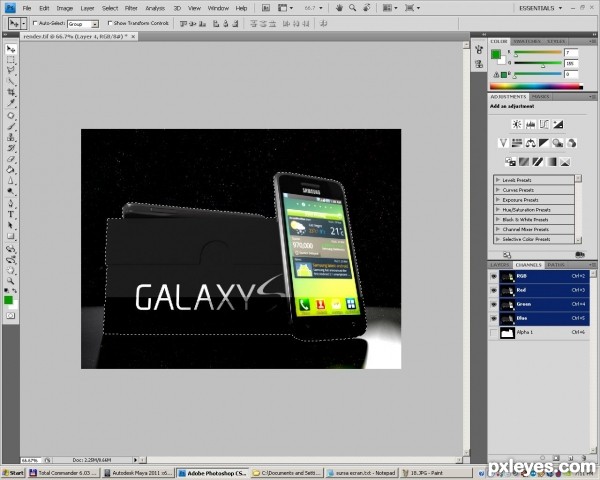Viewport: 600px width, 480px height.
Task: Expand the Levels Presets list
Action: [x=498, y=180]
